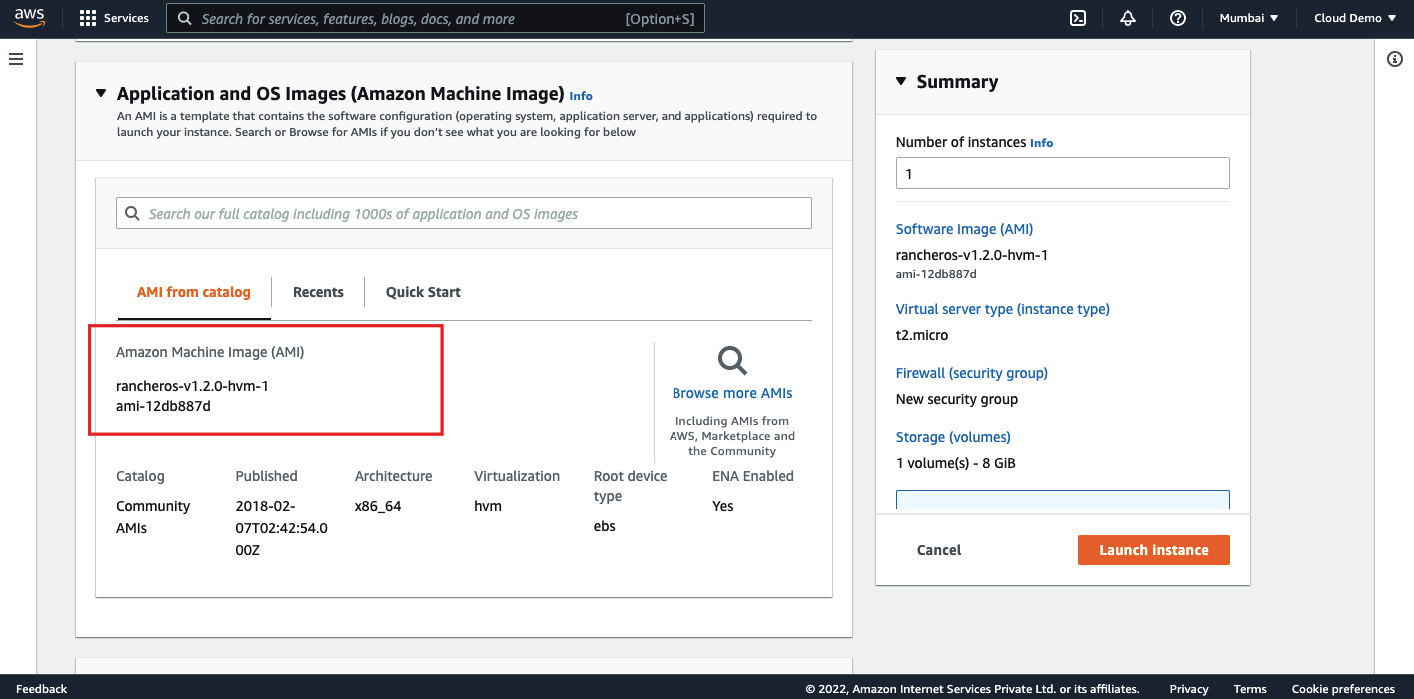Collapse the Summary panel
Image resolution: width=1414 pixels, height=699 pixels.
click(900, 82)
